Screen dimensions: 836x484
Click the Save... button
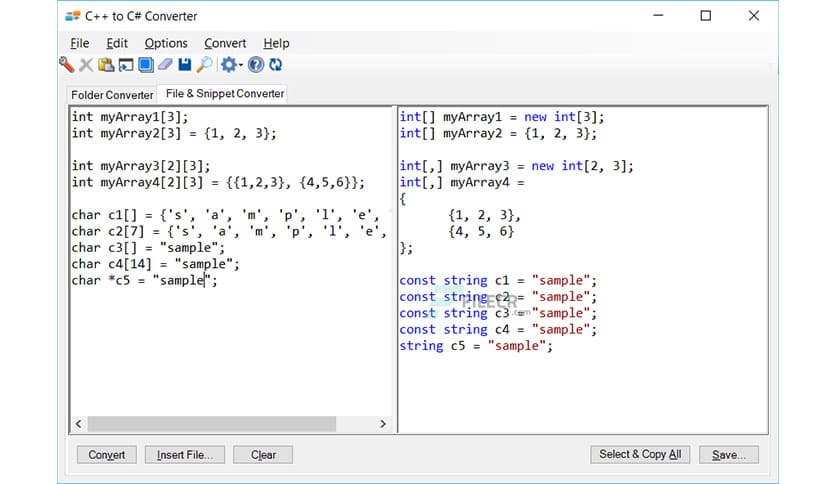pyautogui.click(x=728, y=454)
